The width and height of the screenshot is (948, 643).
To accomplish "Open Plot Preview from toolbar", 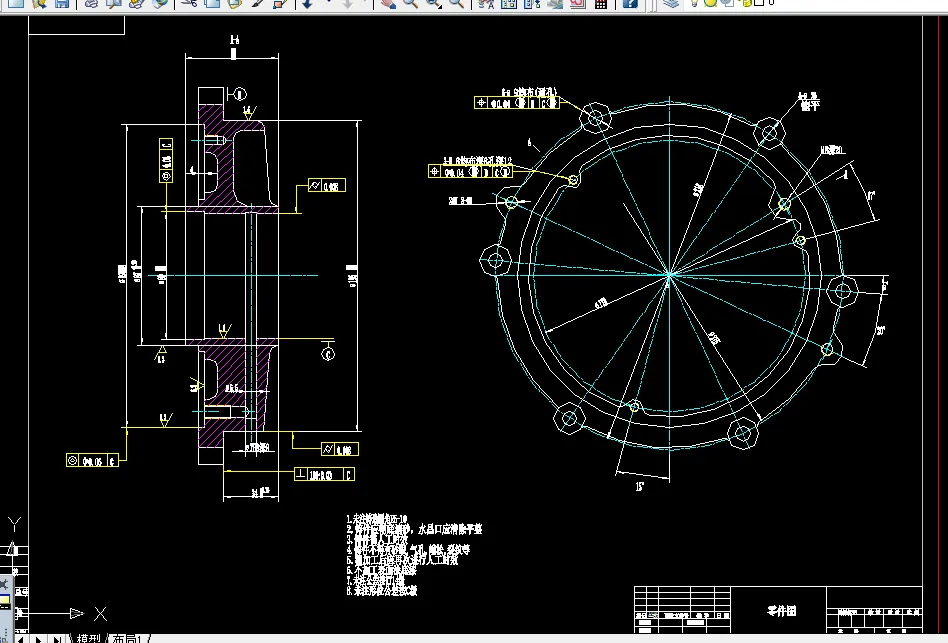I will click(x=114, y=3).
